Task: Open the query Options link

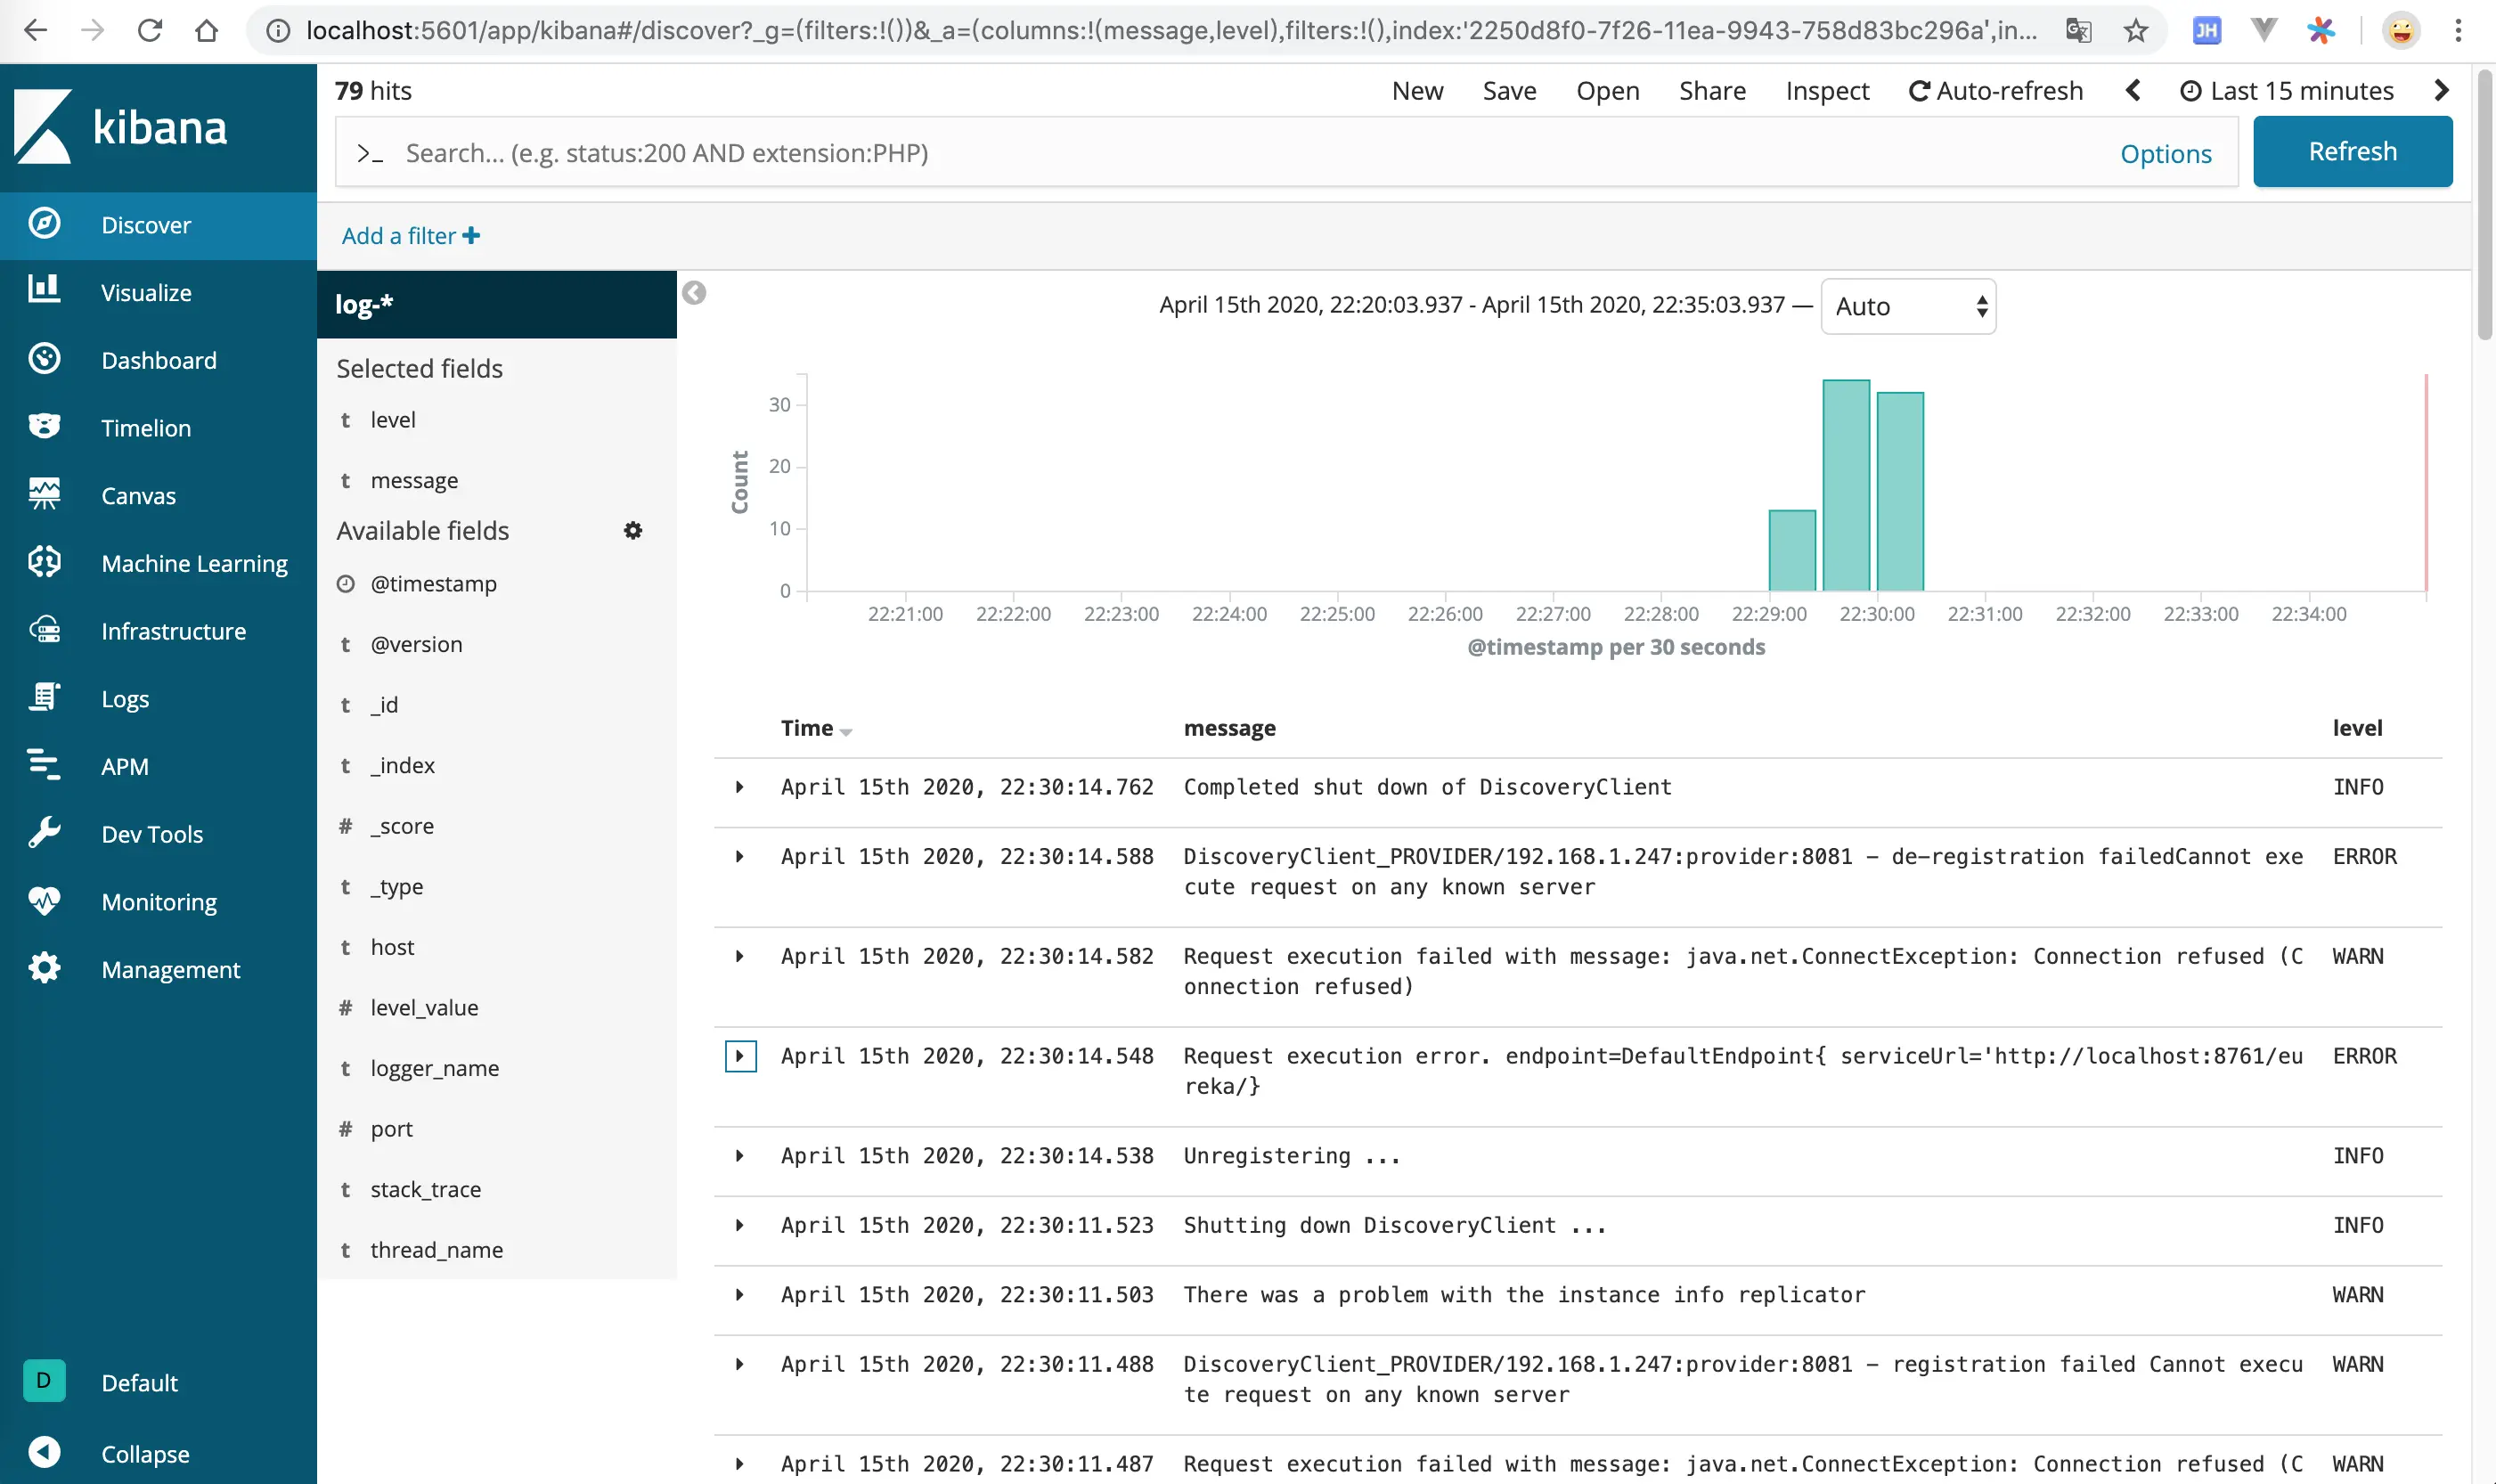Action: coord(2166,153)
